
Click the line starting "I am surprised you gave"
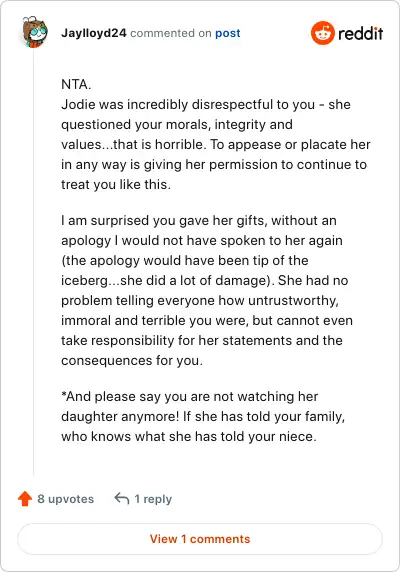point(199,221)
